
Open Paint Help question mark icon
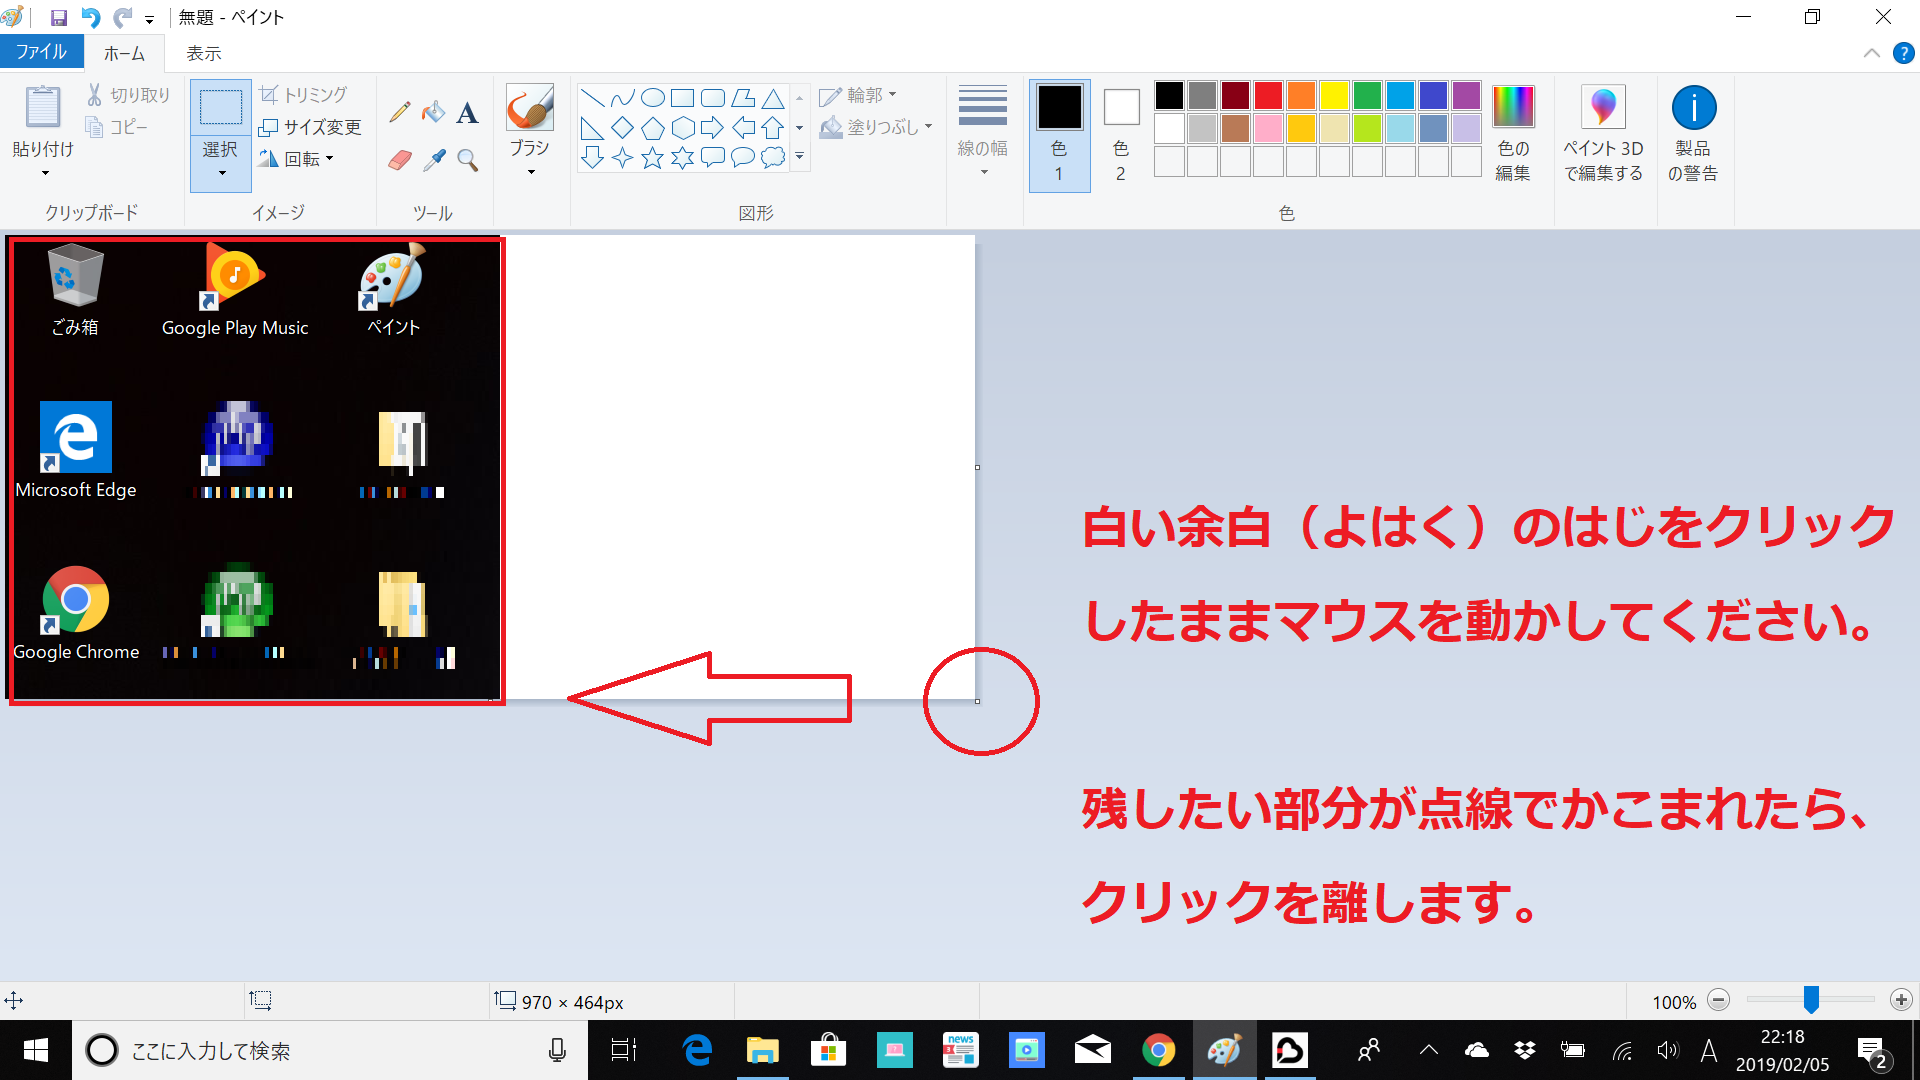(1903, 53)
